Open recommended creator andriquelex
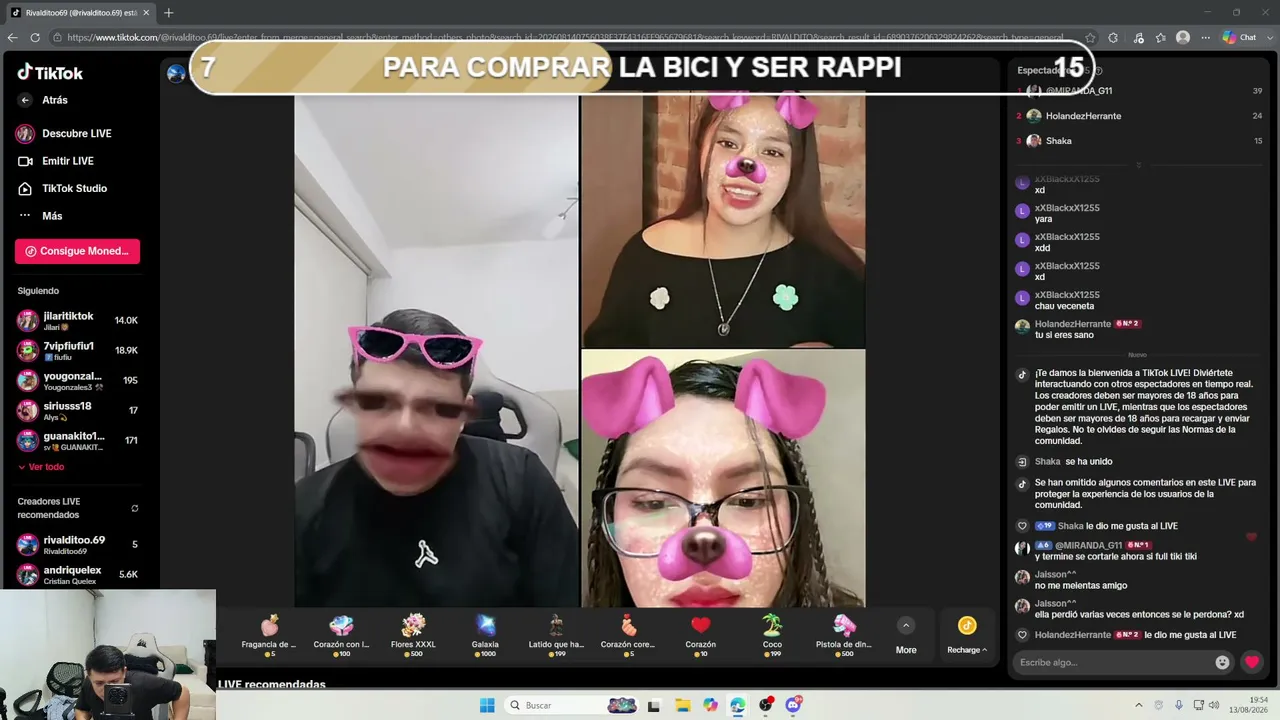The image size is (1280, 720). click(77, 574)
